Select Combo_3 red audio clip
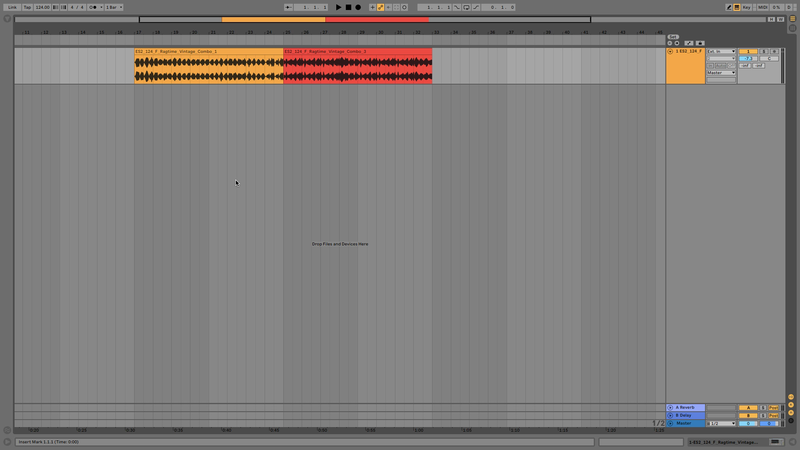800x450 pixels. coord(358,66)
